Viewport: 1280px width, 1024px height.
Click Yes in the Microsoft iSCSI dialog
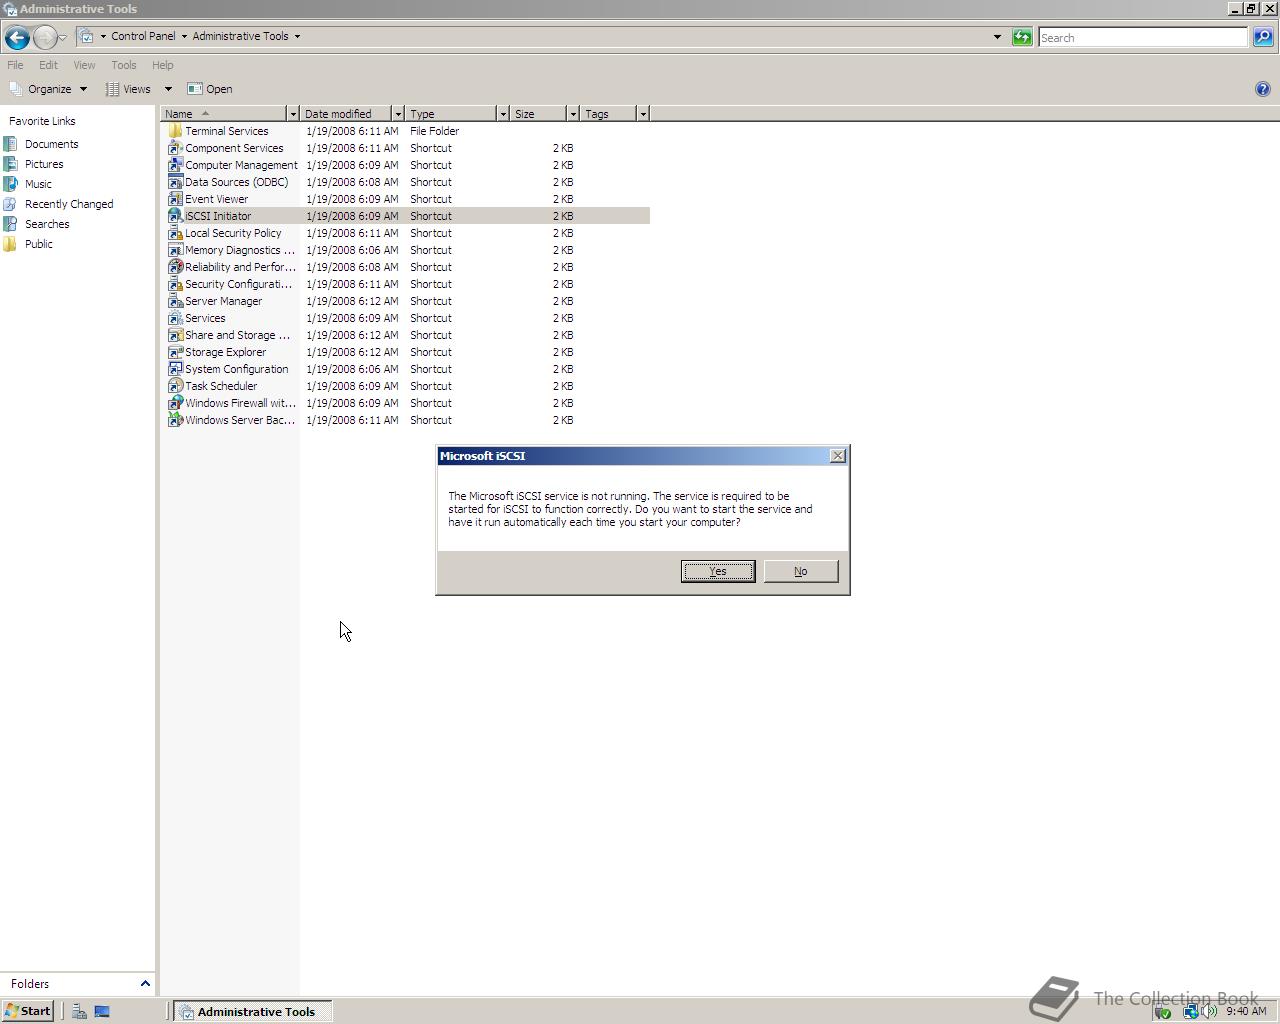(718, 571)
